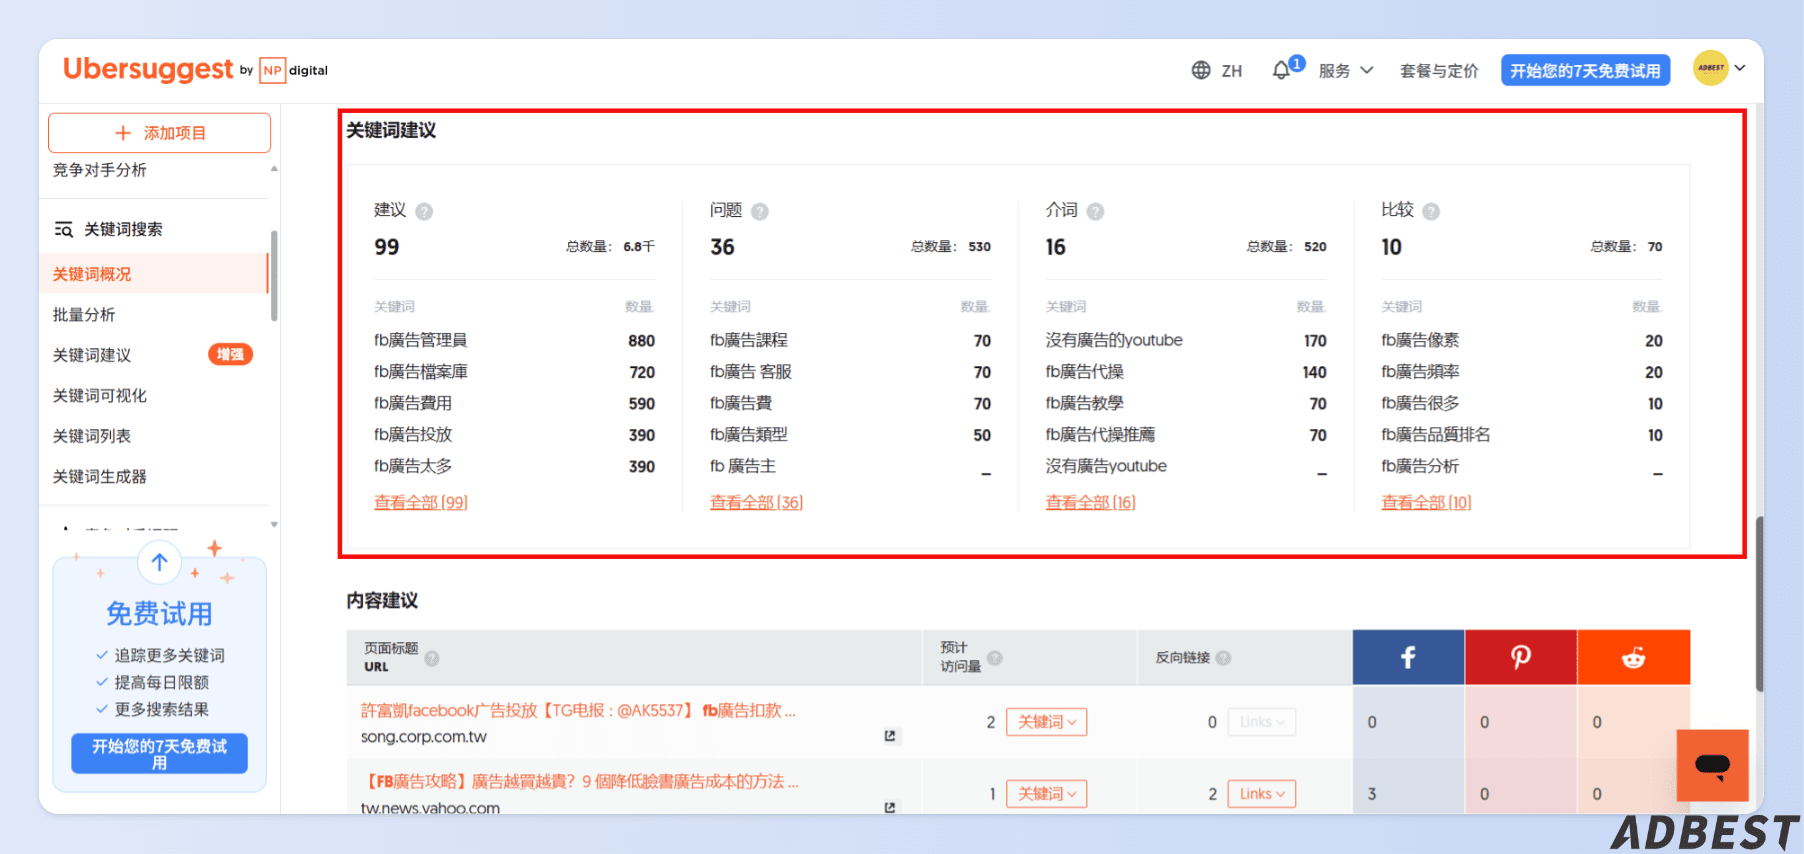Click sidebar scroll up arrow
Screen dimensions: 1804x854
click(274, 168)
